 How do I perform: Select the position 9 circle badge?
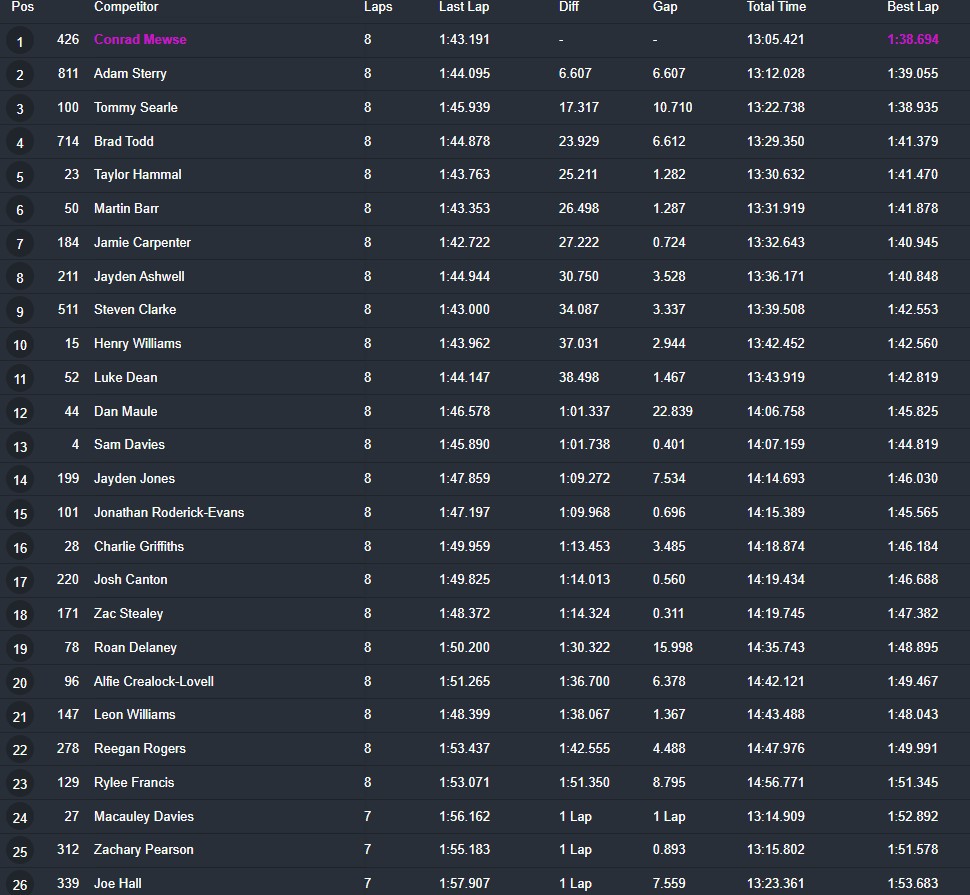point(20,311)
